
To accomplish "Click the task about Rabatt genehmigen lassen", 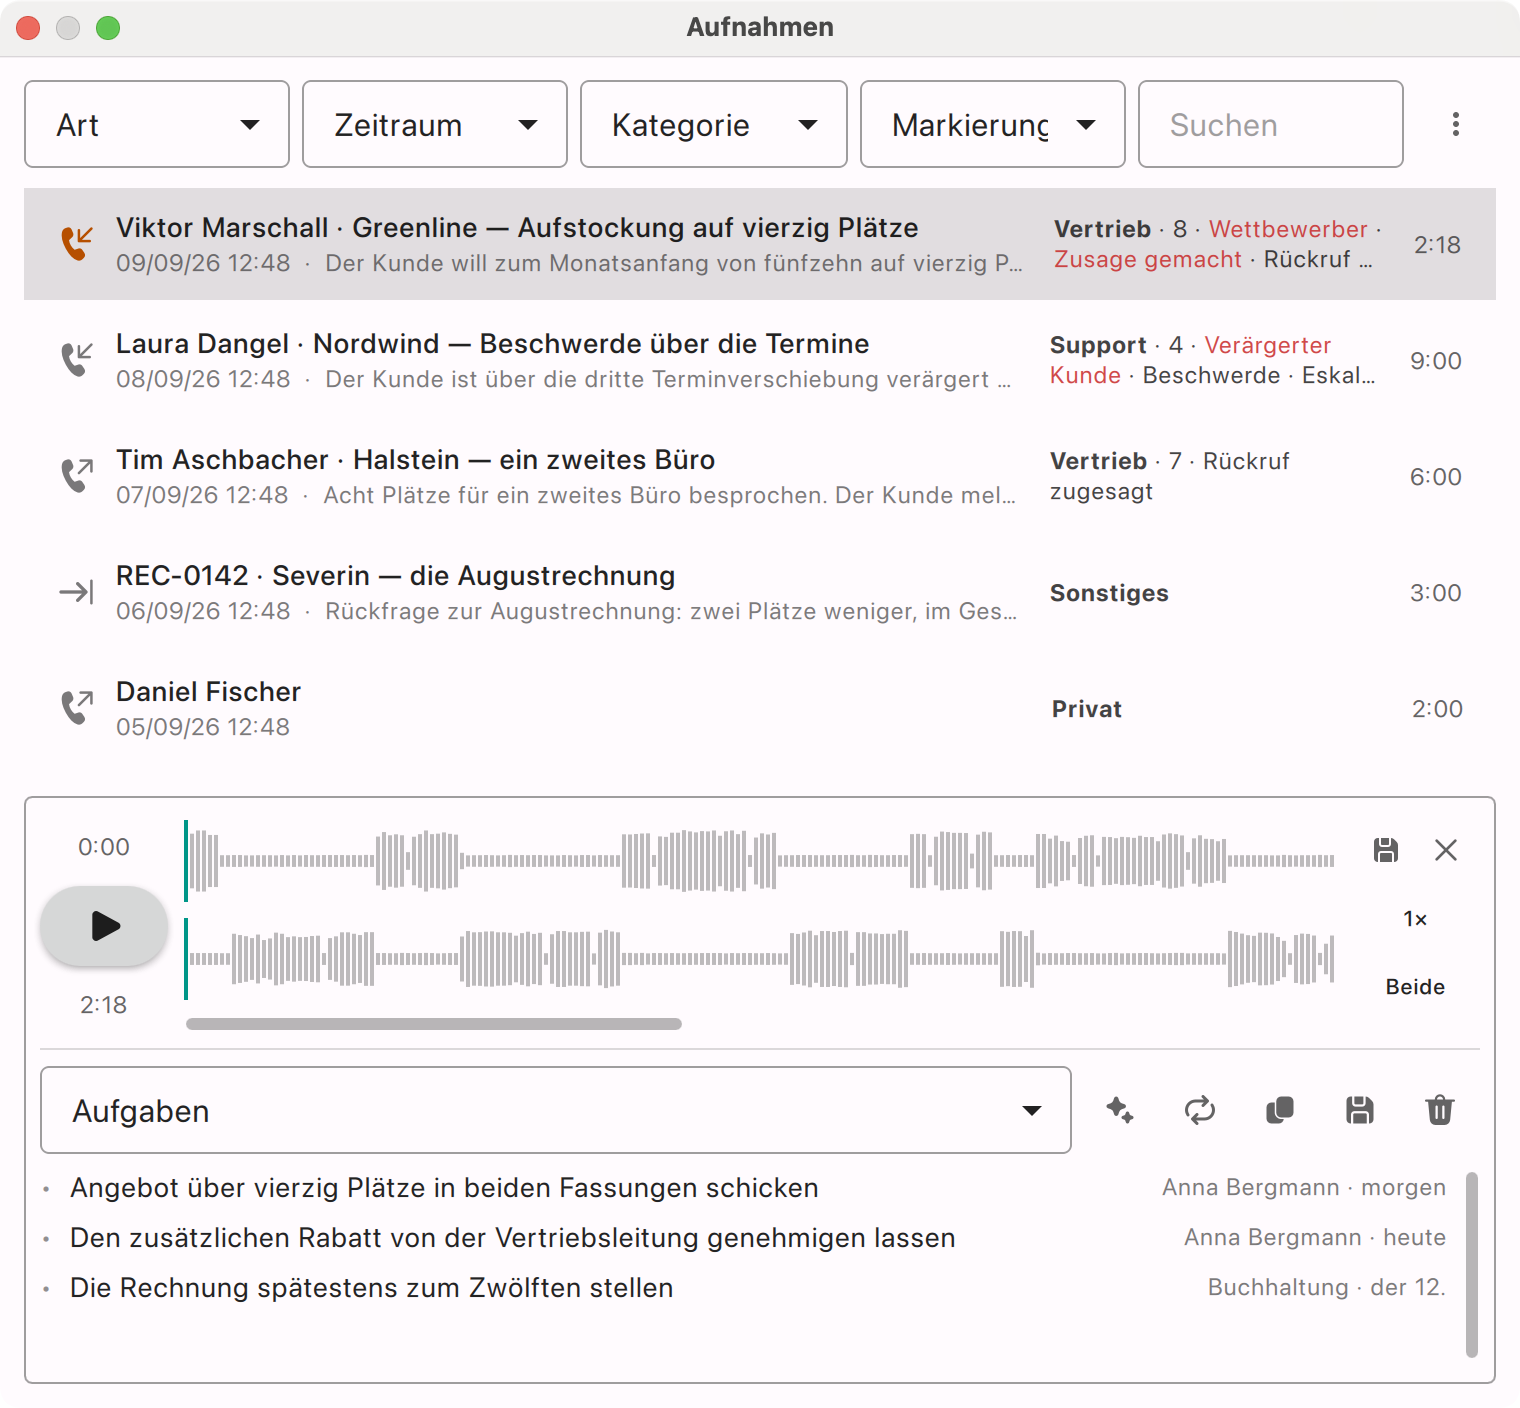I will [512, 1238].
